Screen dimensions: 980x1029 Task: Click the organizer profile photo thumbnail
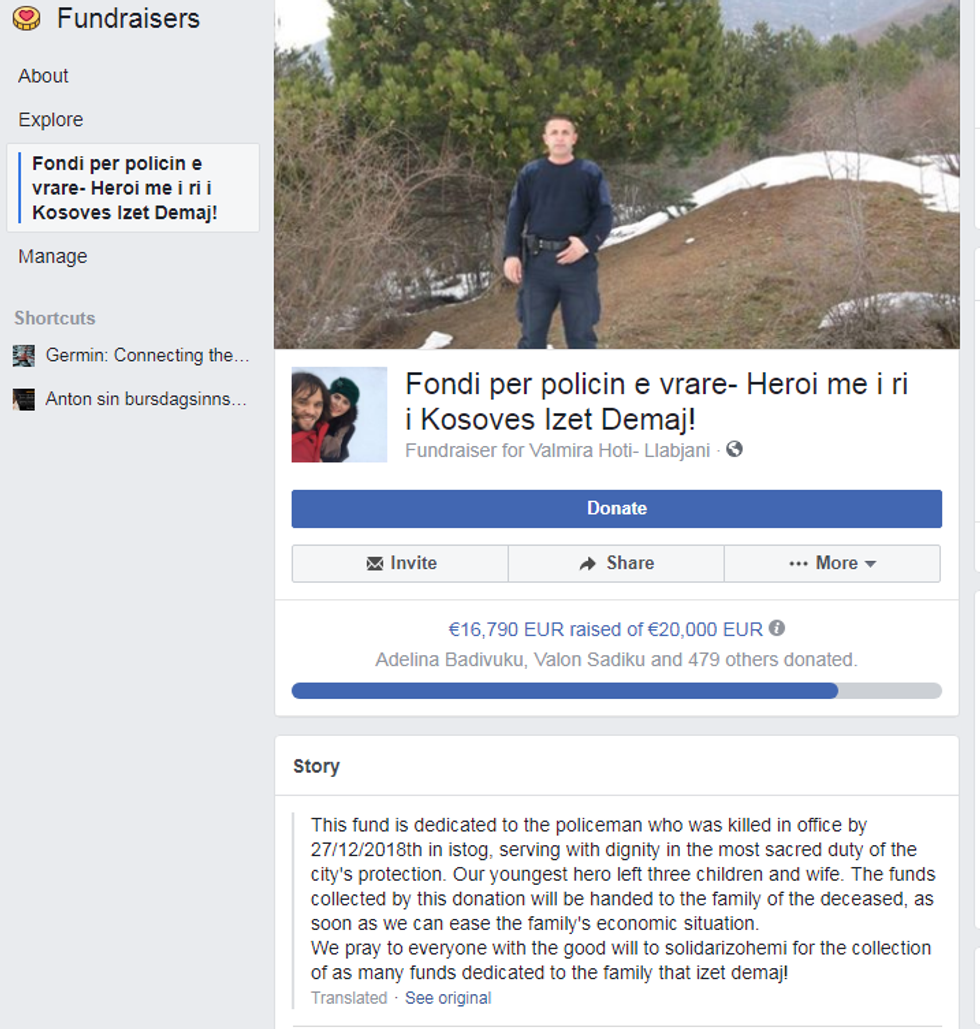click(x=339, y=414)
